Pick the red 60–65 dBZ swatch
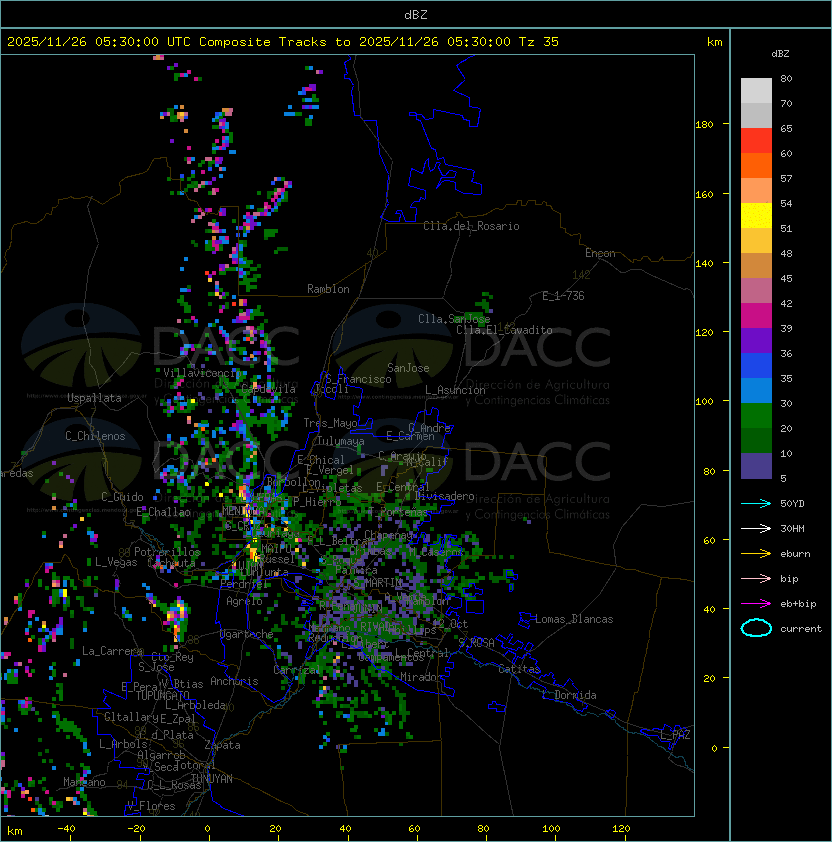 pyautogui.click(x=756, y=141)
